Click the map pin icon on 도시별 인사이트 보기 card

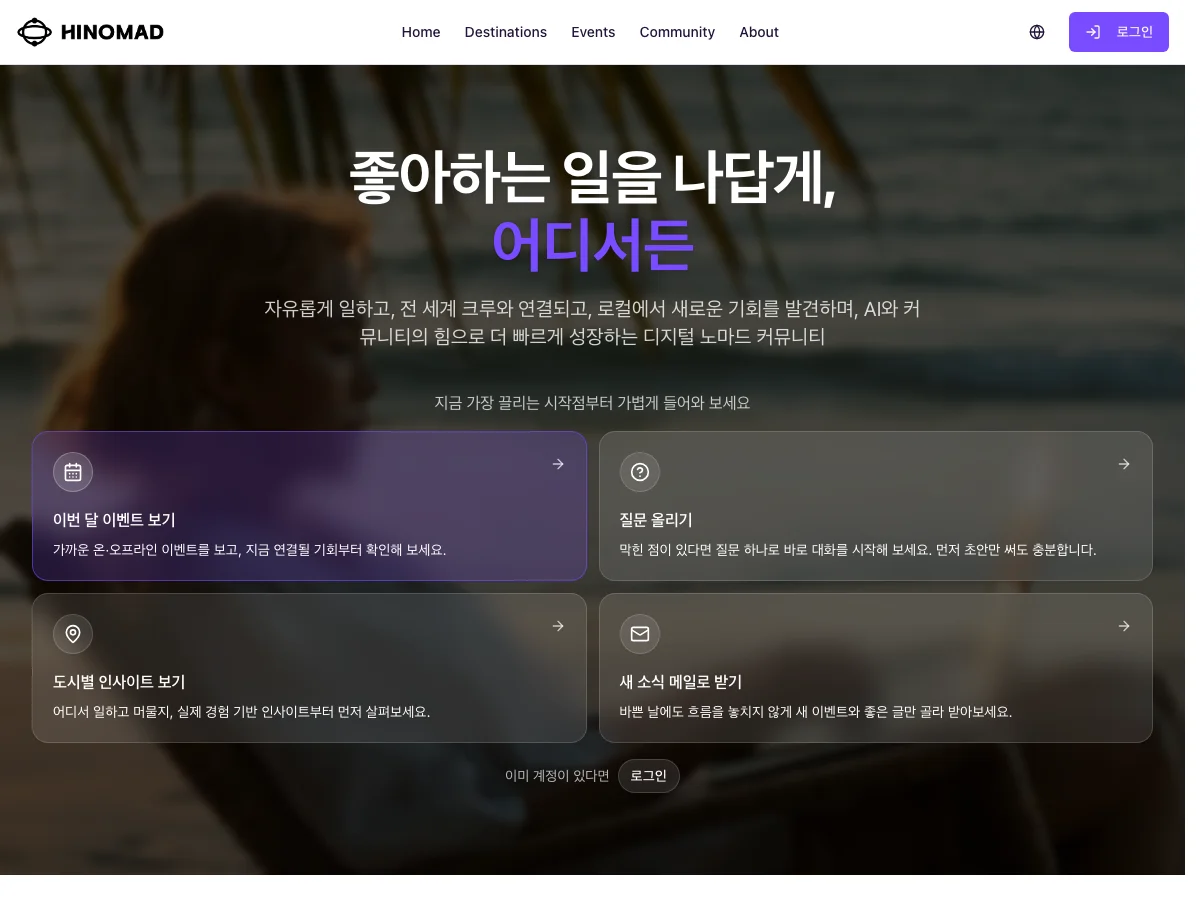pyautogui.click(x=73, y=634)
